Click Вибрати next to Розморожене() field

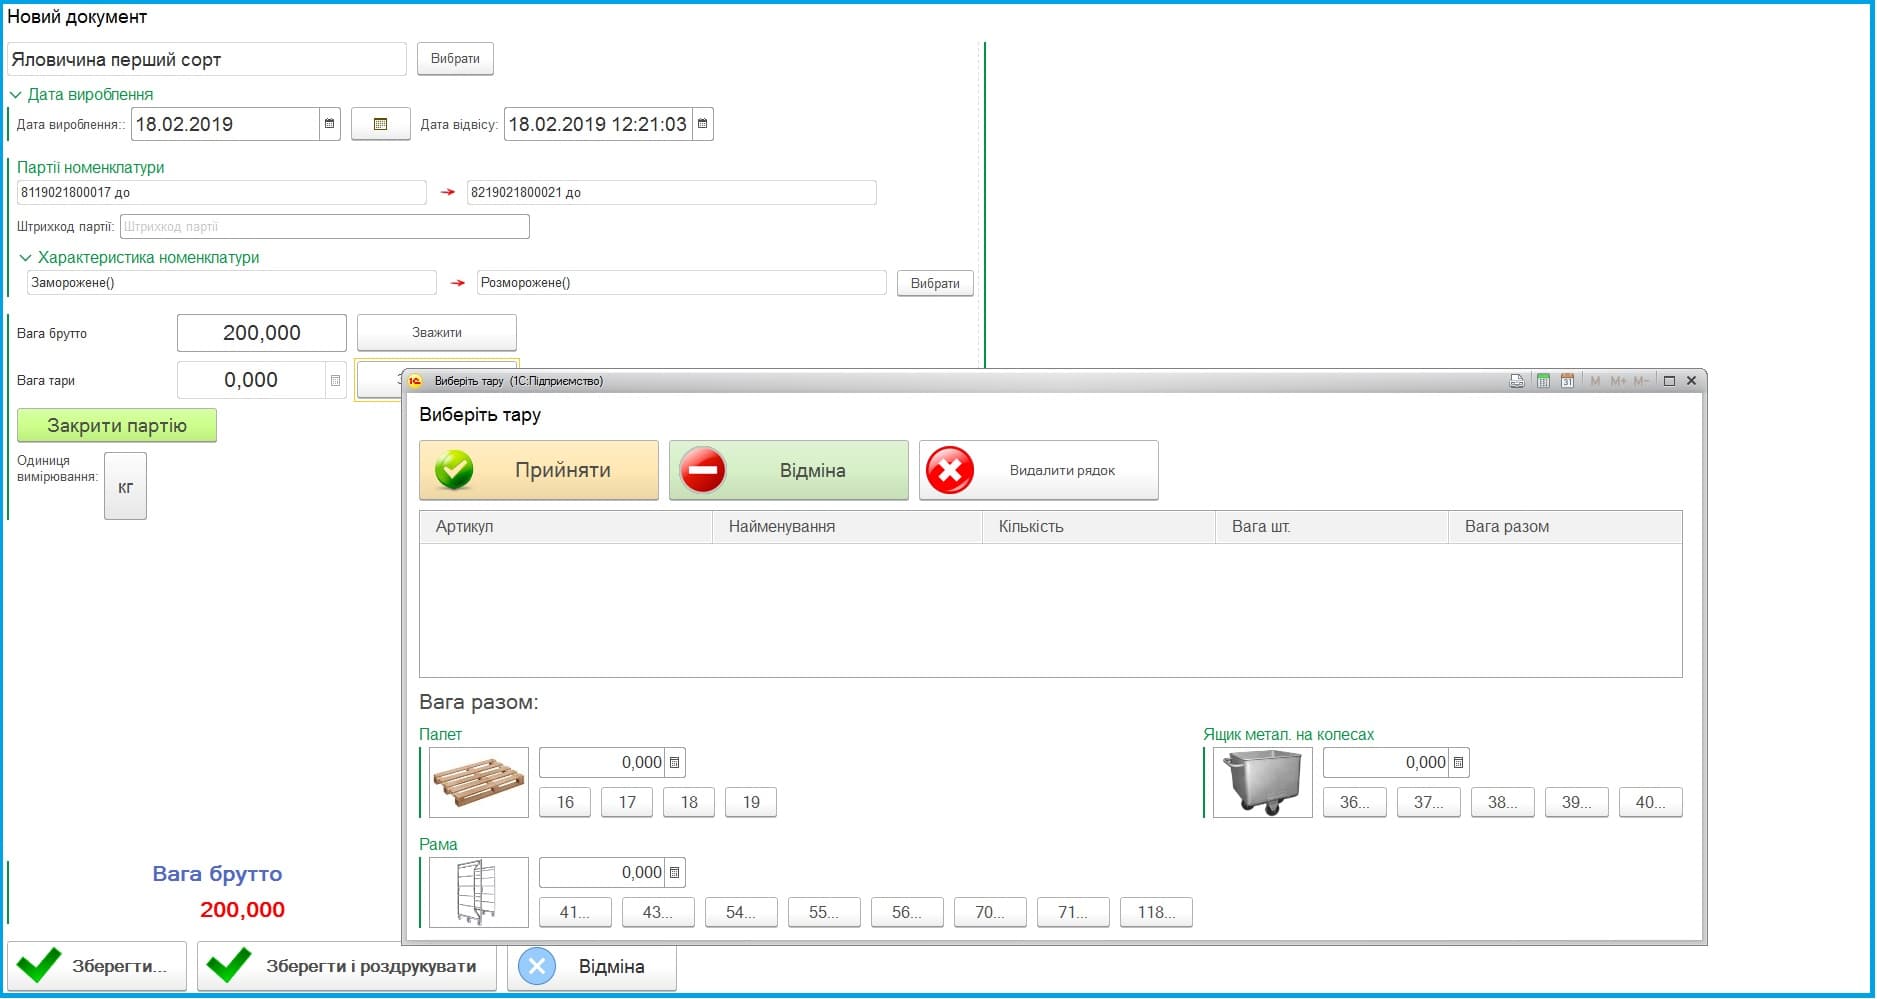(935, 283)
